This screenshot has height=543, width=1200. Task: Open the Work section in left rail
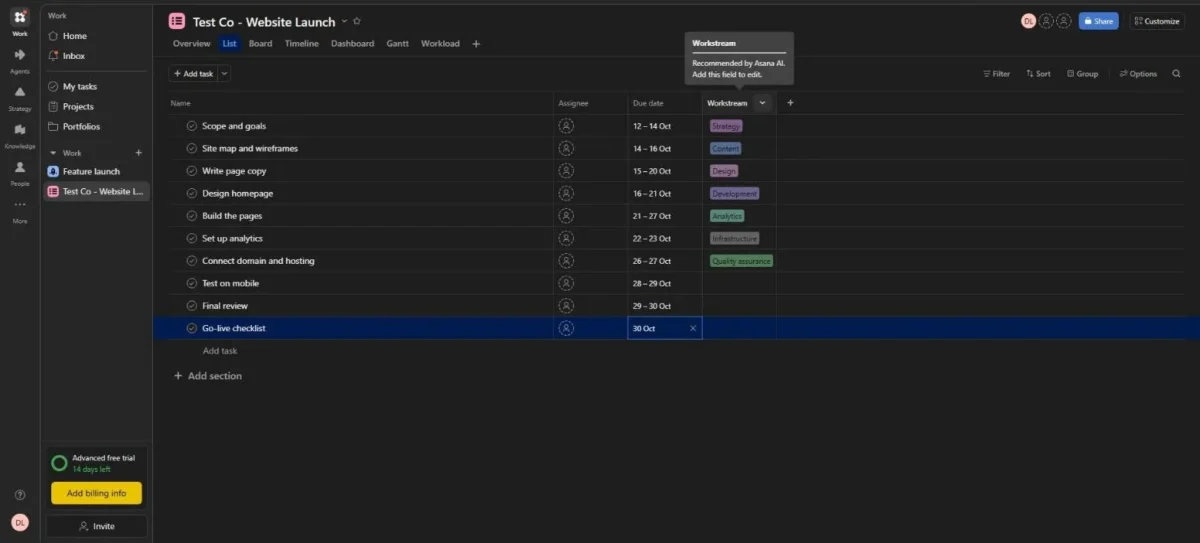coord(19,21)
